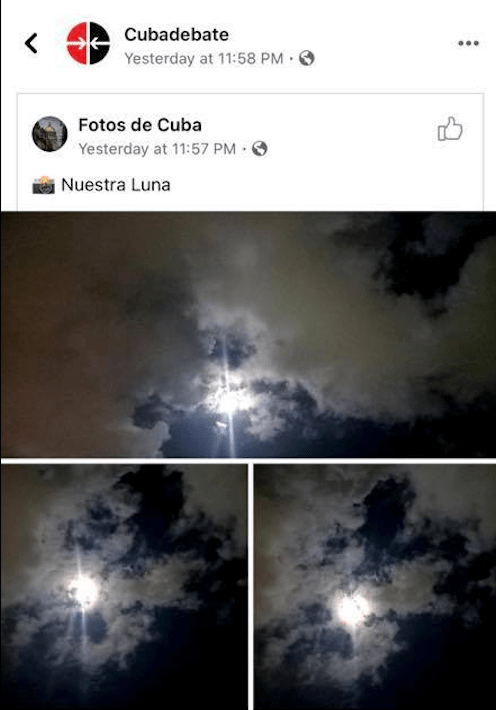The width and height of the screenshot is (496, 710).
Task: Open the bottom-right moon photo
Action: pos(375,587)
